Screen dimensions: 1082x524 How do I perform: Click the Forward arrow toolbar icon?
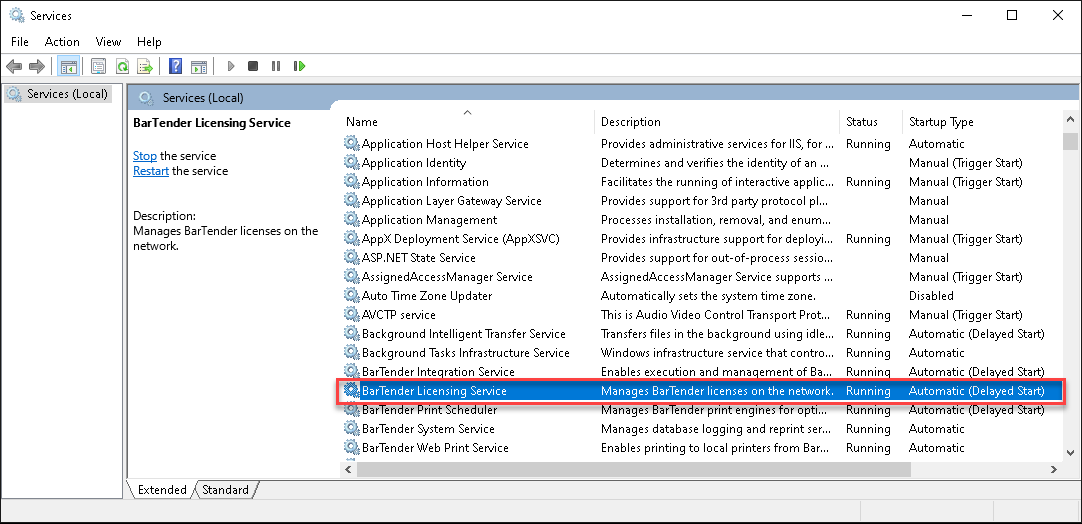[37, 66]
